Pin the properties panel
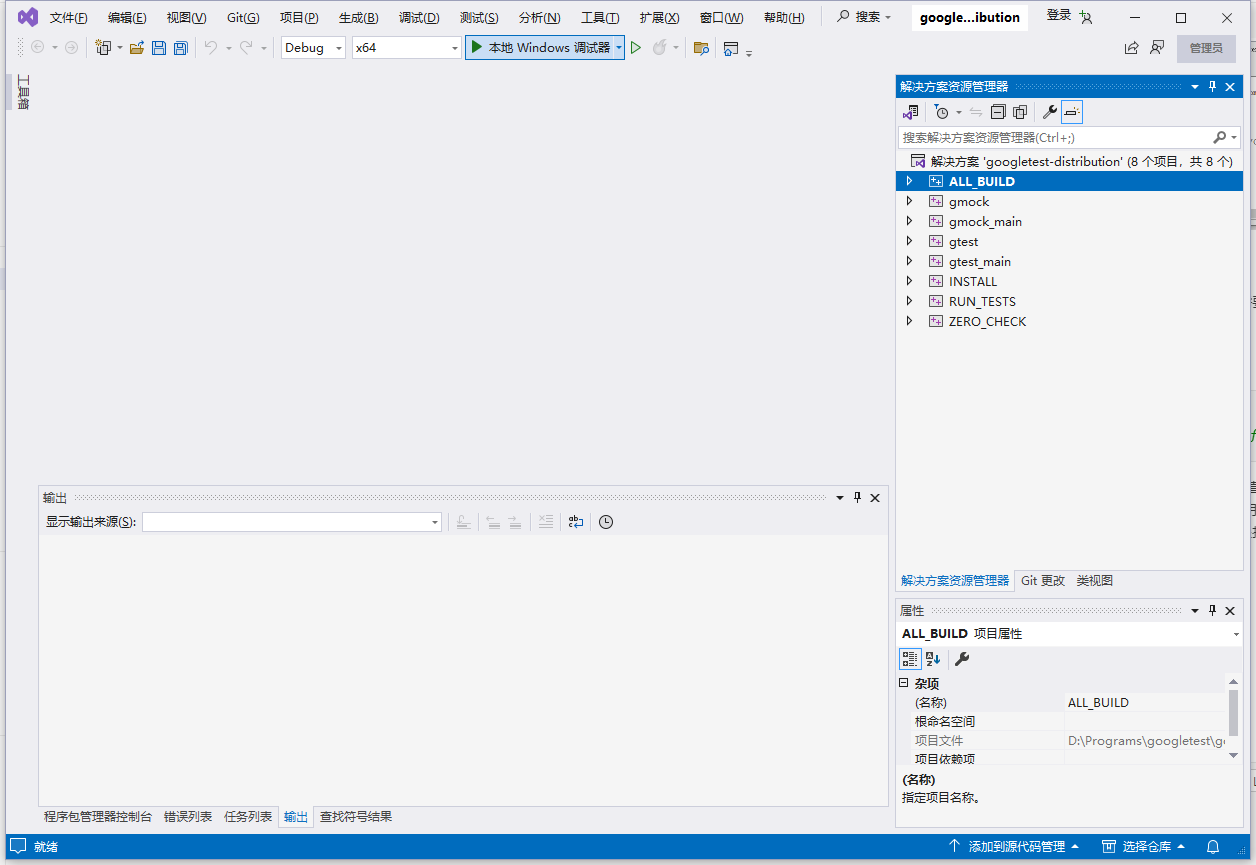Image resolution: width=1256 pixels, height=865 pixels. tap(1213, 610)
